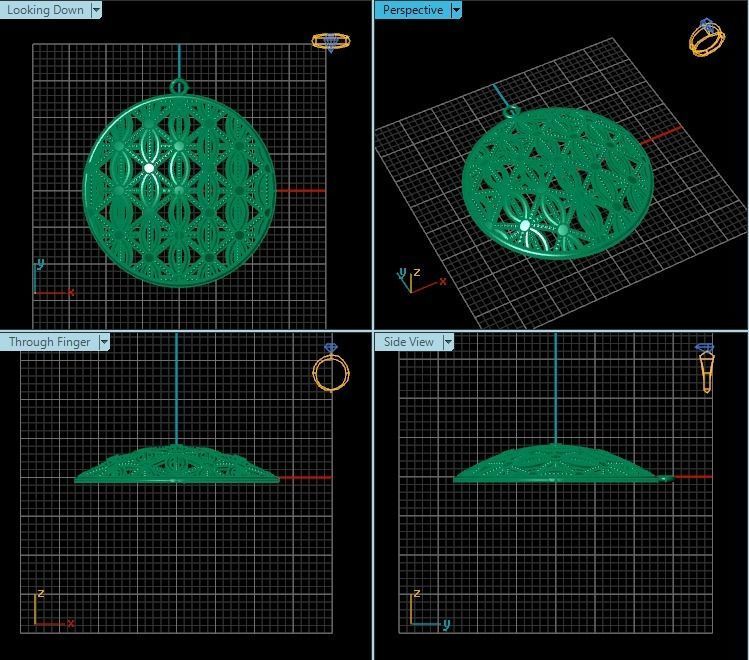Click the ring orientation icon in Looking Down view
Image resolution: width=749 pixels, height=660 pixels.
point(331,42)
